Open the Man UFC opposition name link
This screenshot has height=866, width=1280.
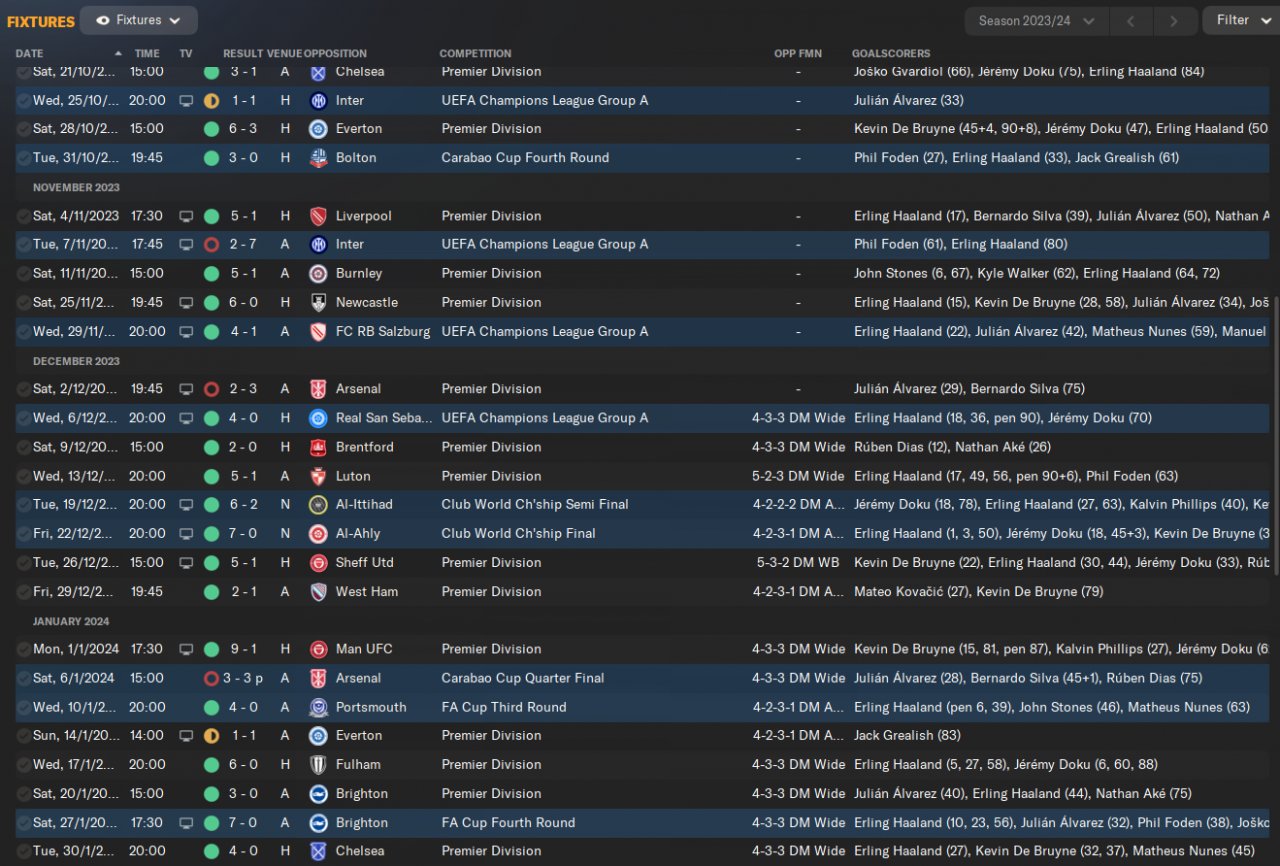tap(364, 649)
